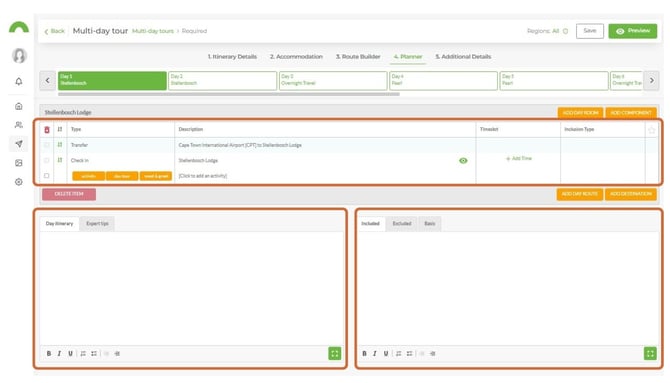Click the Add Component button
The height and width of the screenshot is (383, 670).
(631, 112)
